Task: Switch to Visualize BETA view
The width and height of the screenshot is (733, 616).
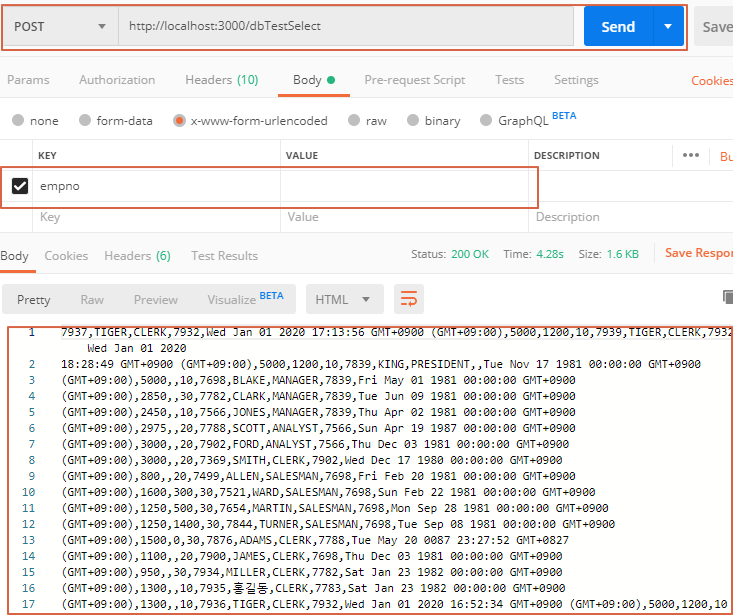Action: [245, 299]
